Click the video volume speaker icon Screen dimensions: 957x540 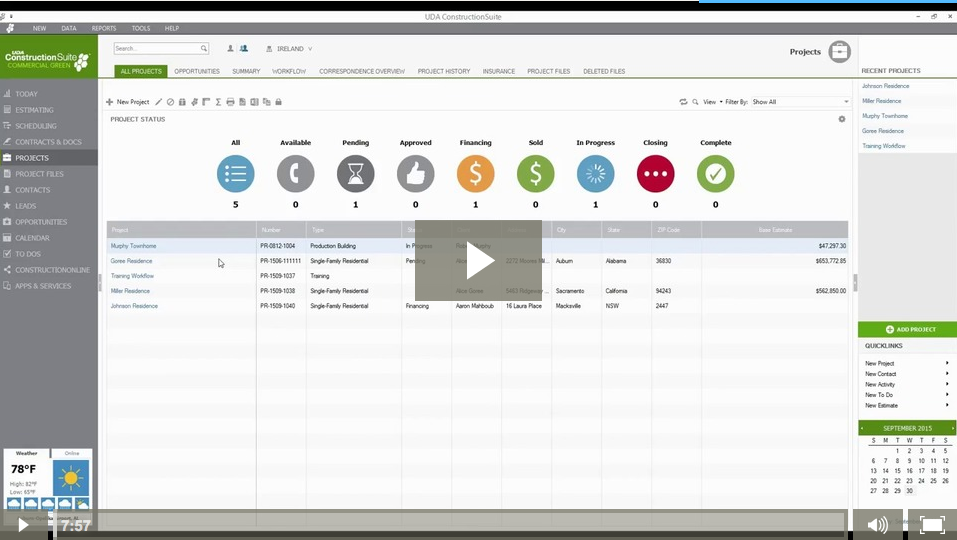878,525
